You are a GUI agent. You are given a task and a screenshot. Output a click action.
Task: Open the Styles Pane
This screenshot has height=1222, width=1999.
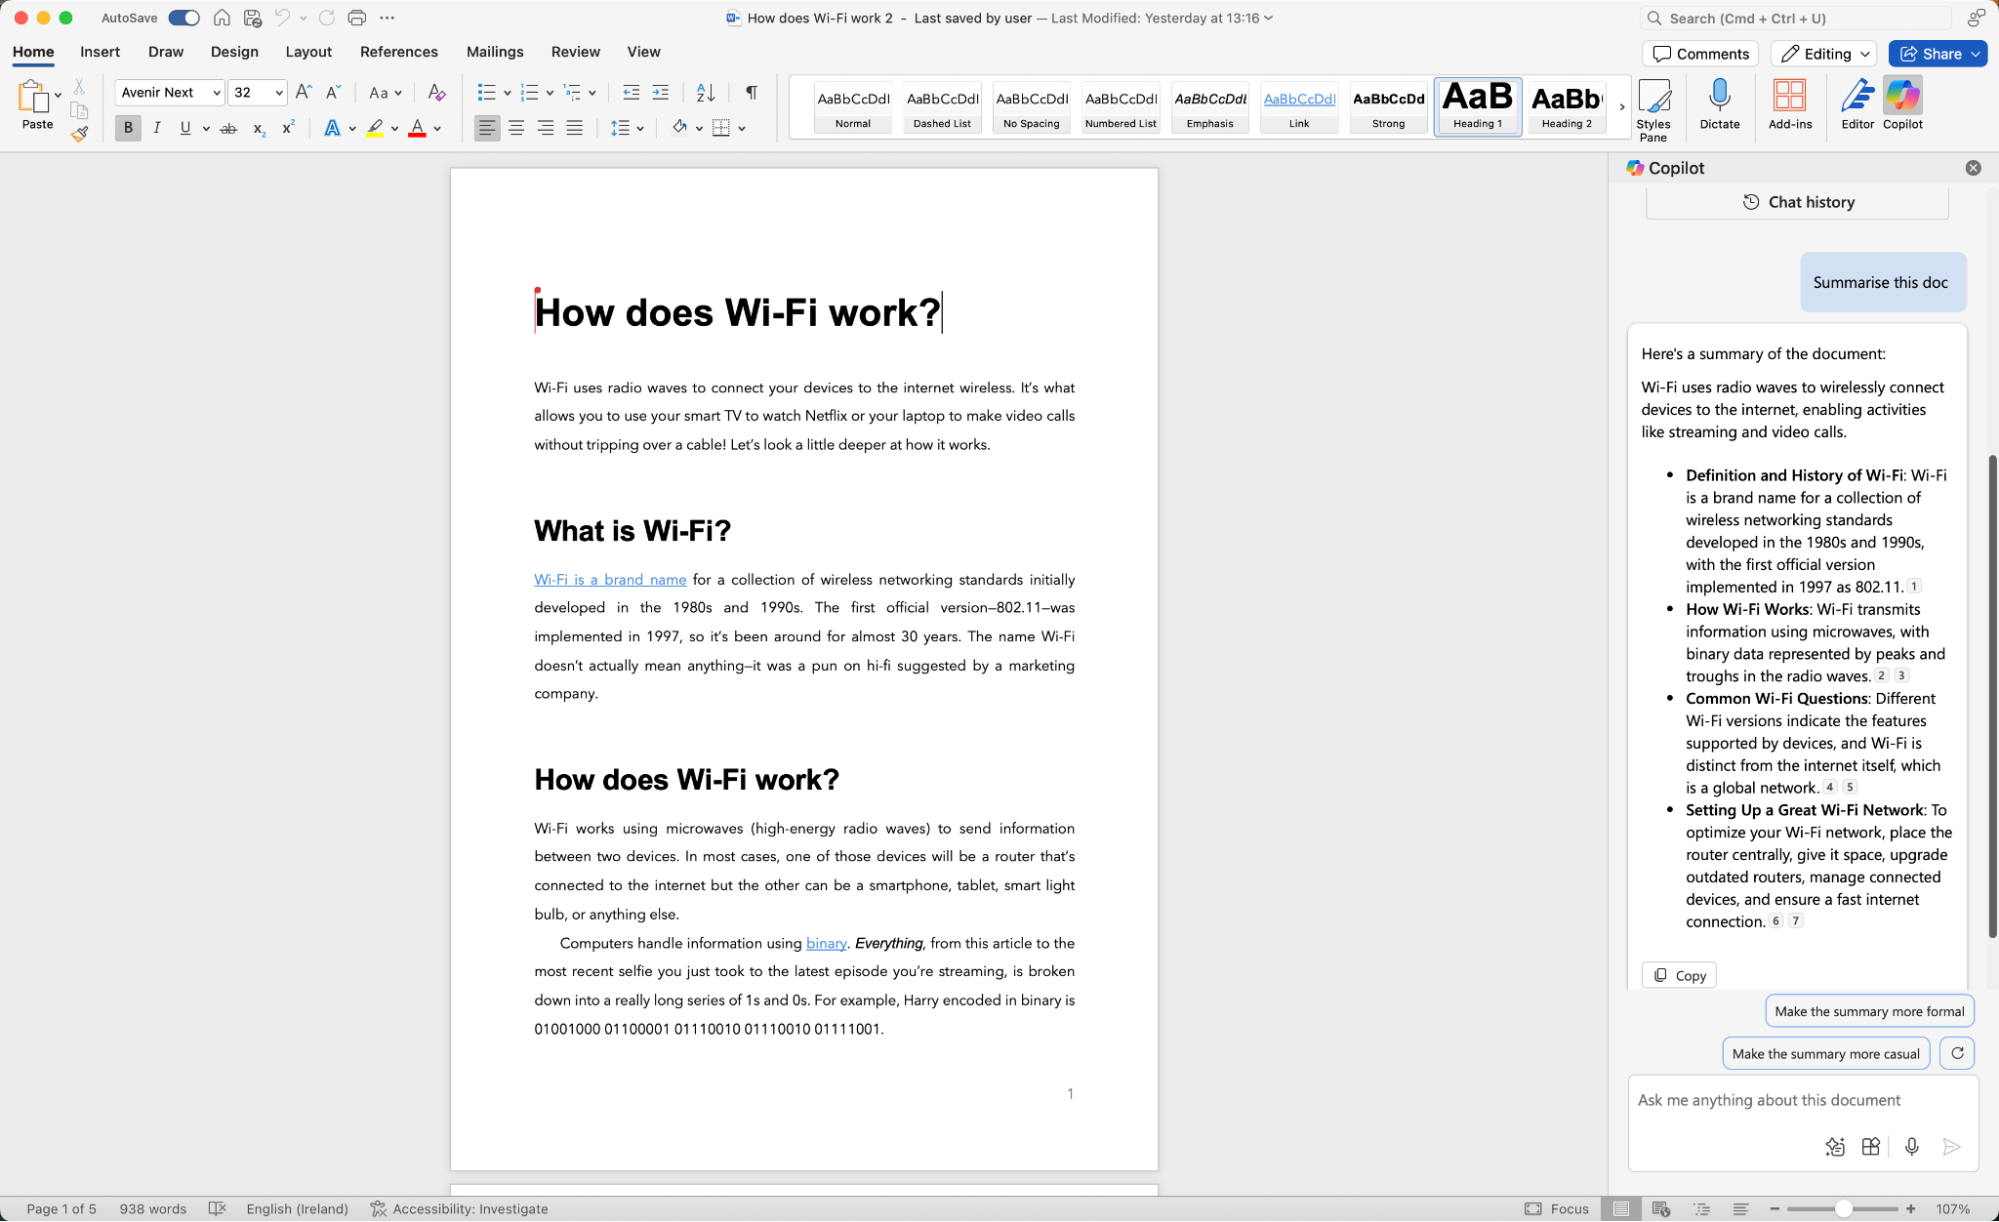coord(1653,107)
